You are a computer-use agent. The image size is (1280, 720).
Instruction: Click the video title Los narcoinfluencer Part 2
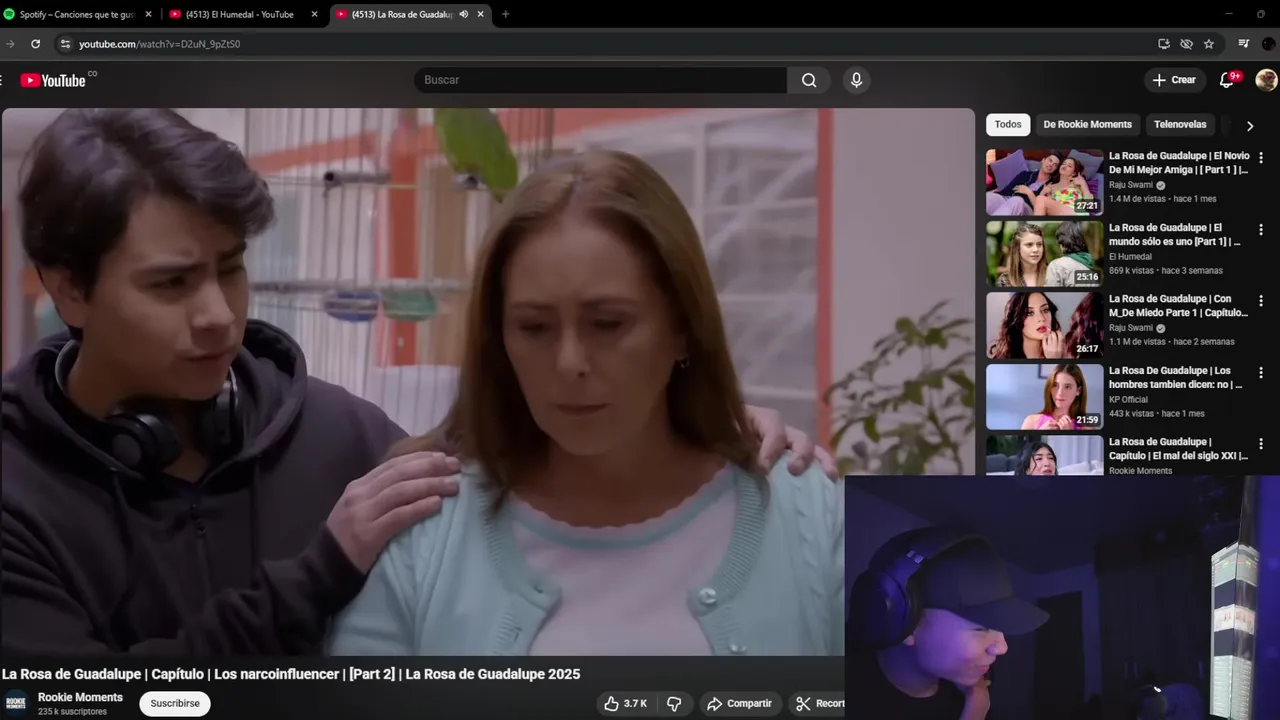(x=291, y=674)
